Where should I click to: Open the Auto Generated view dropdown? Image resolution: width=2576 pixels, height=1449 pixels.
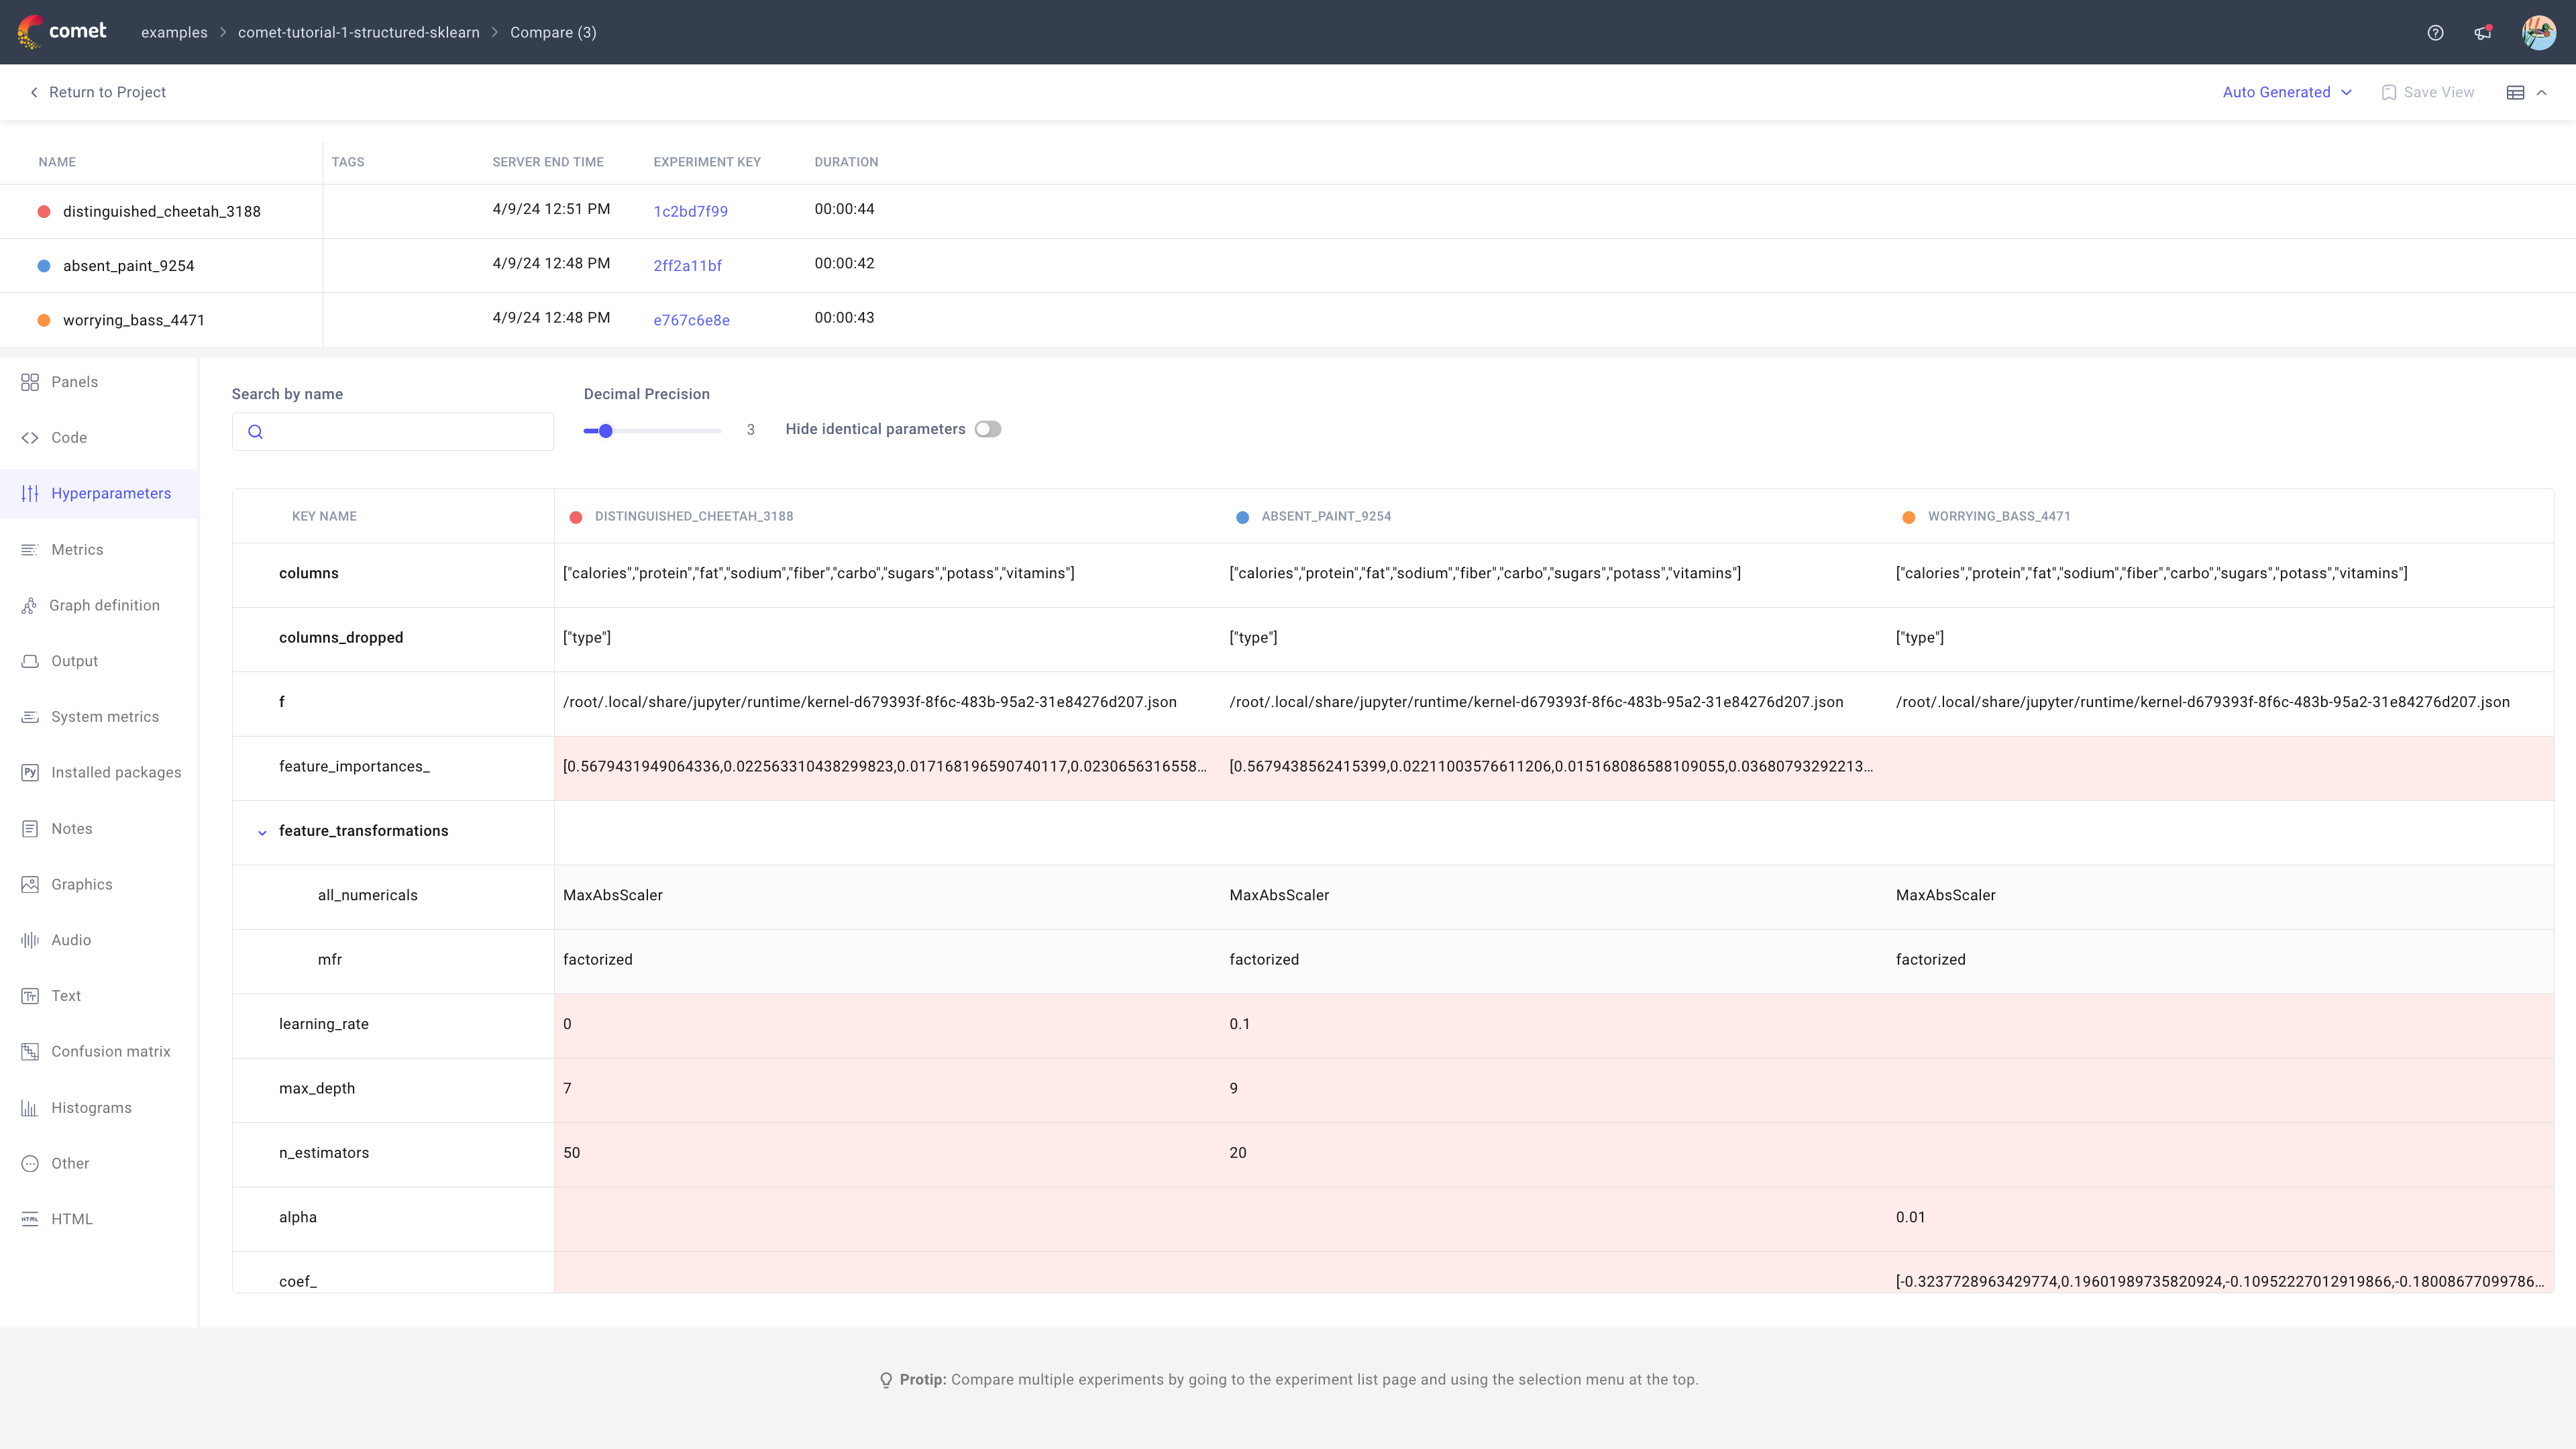[2287, 92]
